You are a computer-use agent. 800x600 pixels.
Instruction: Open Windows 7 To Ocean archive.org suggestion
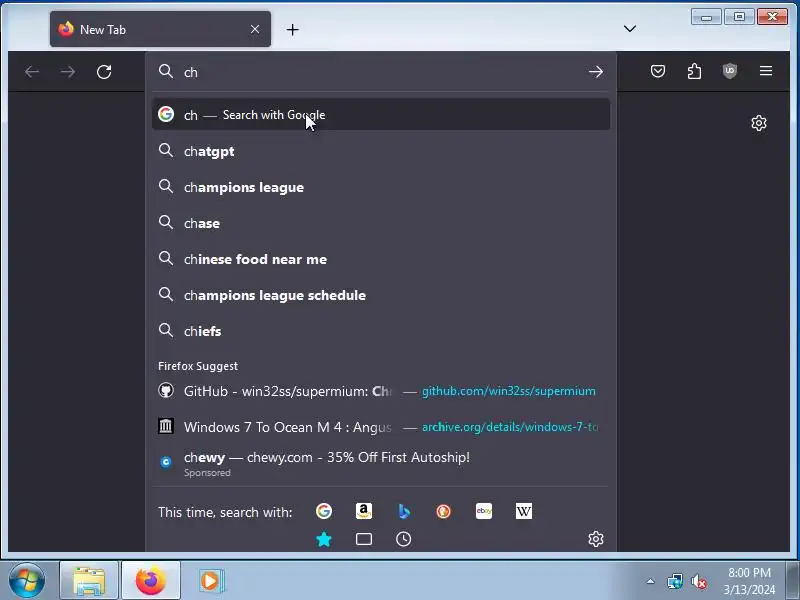(381, 427)
